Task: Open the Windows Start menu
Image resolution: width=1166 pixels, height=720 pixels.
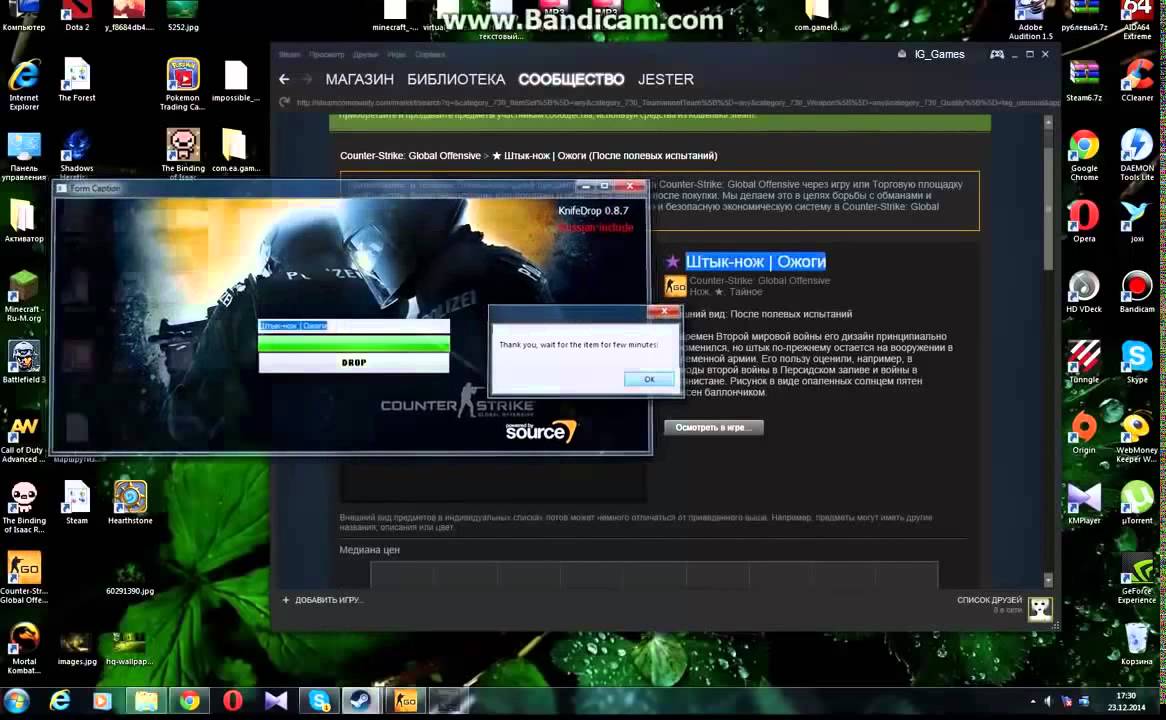Action: point(16,701)
